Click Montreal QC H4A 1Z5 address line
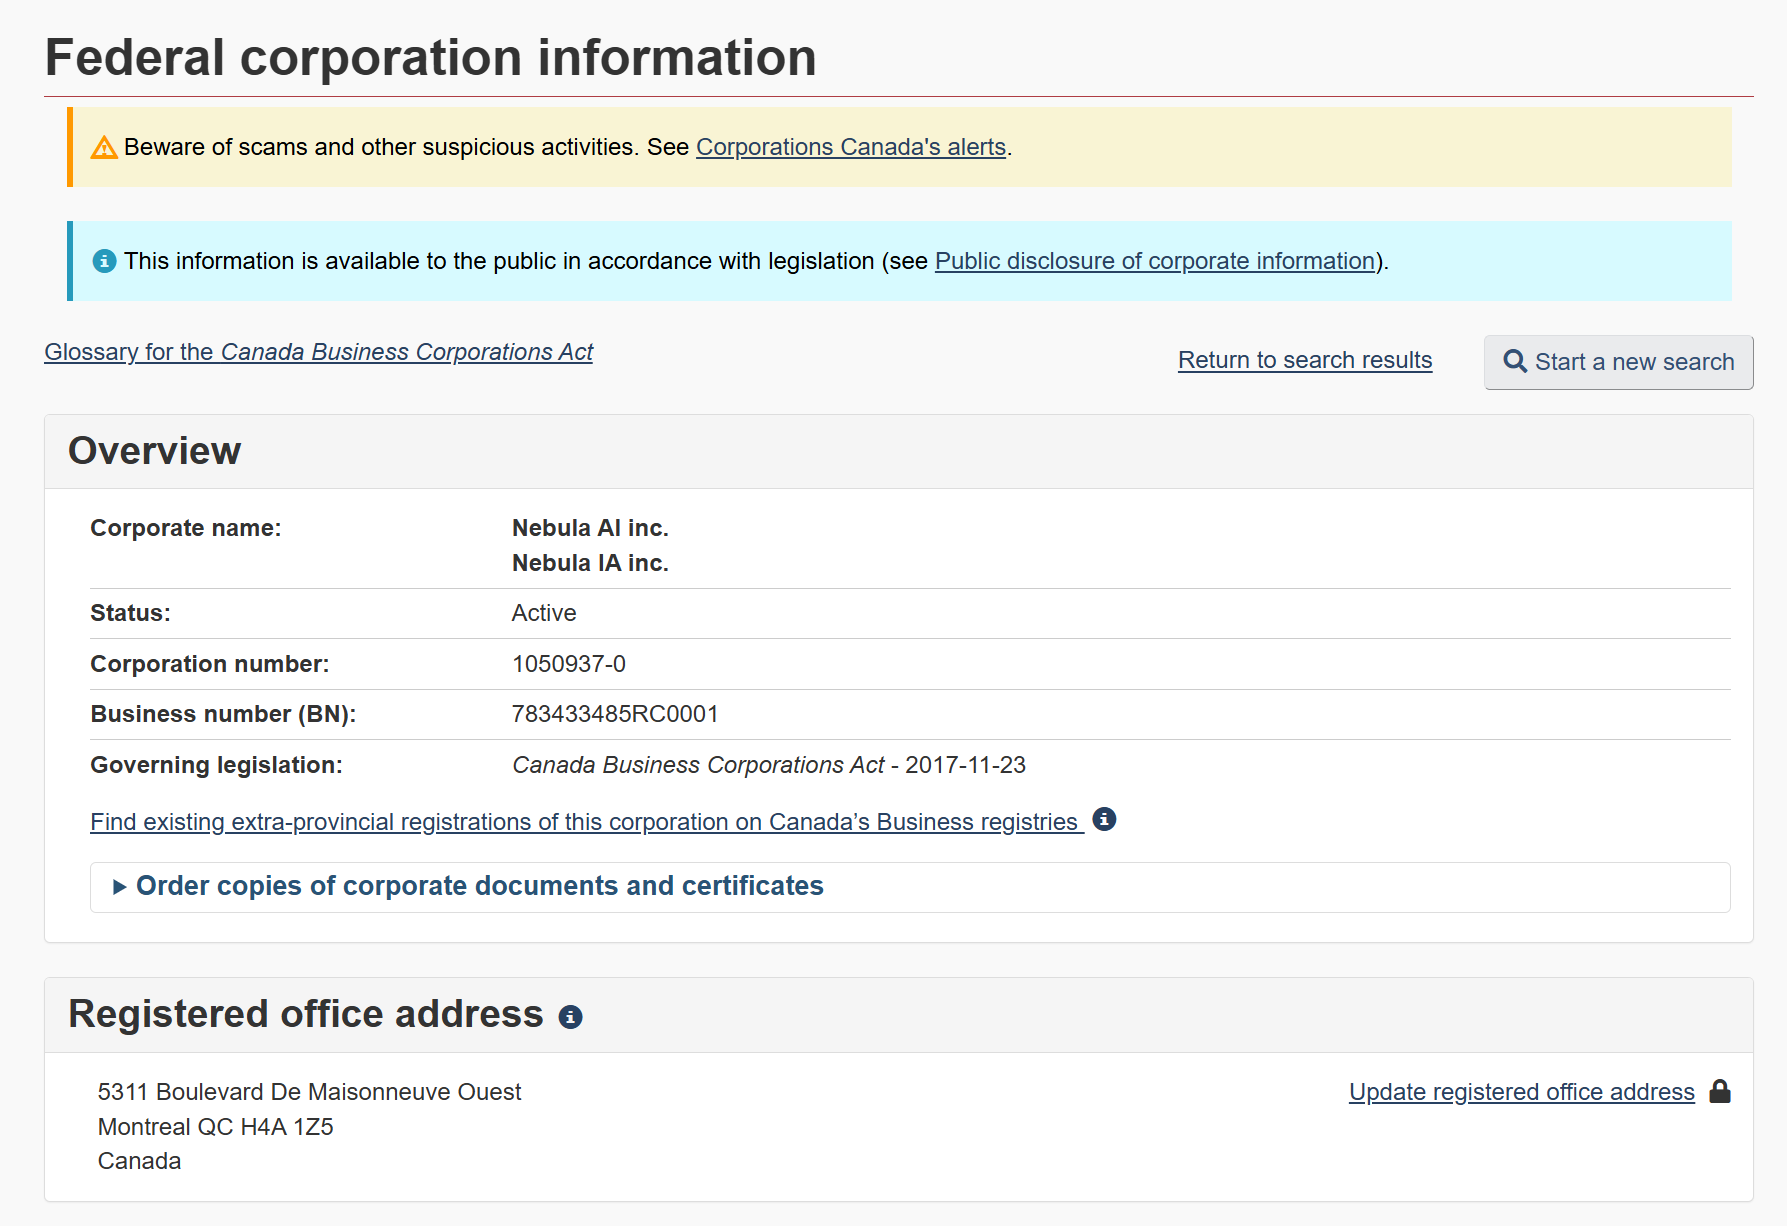 click(215, 1127)
